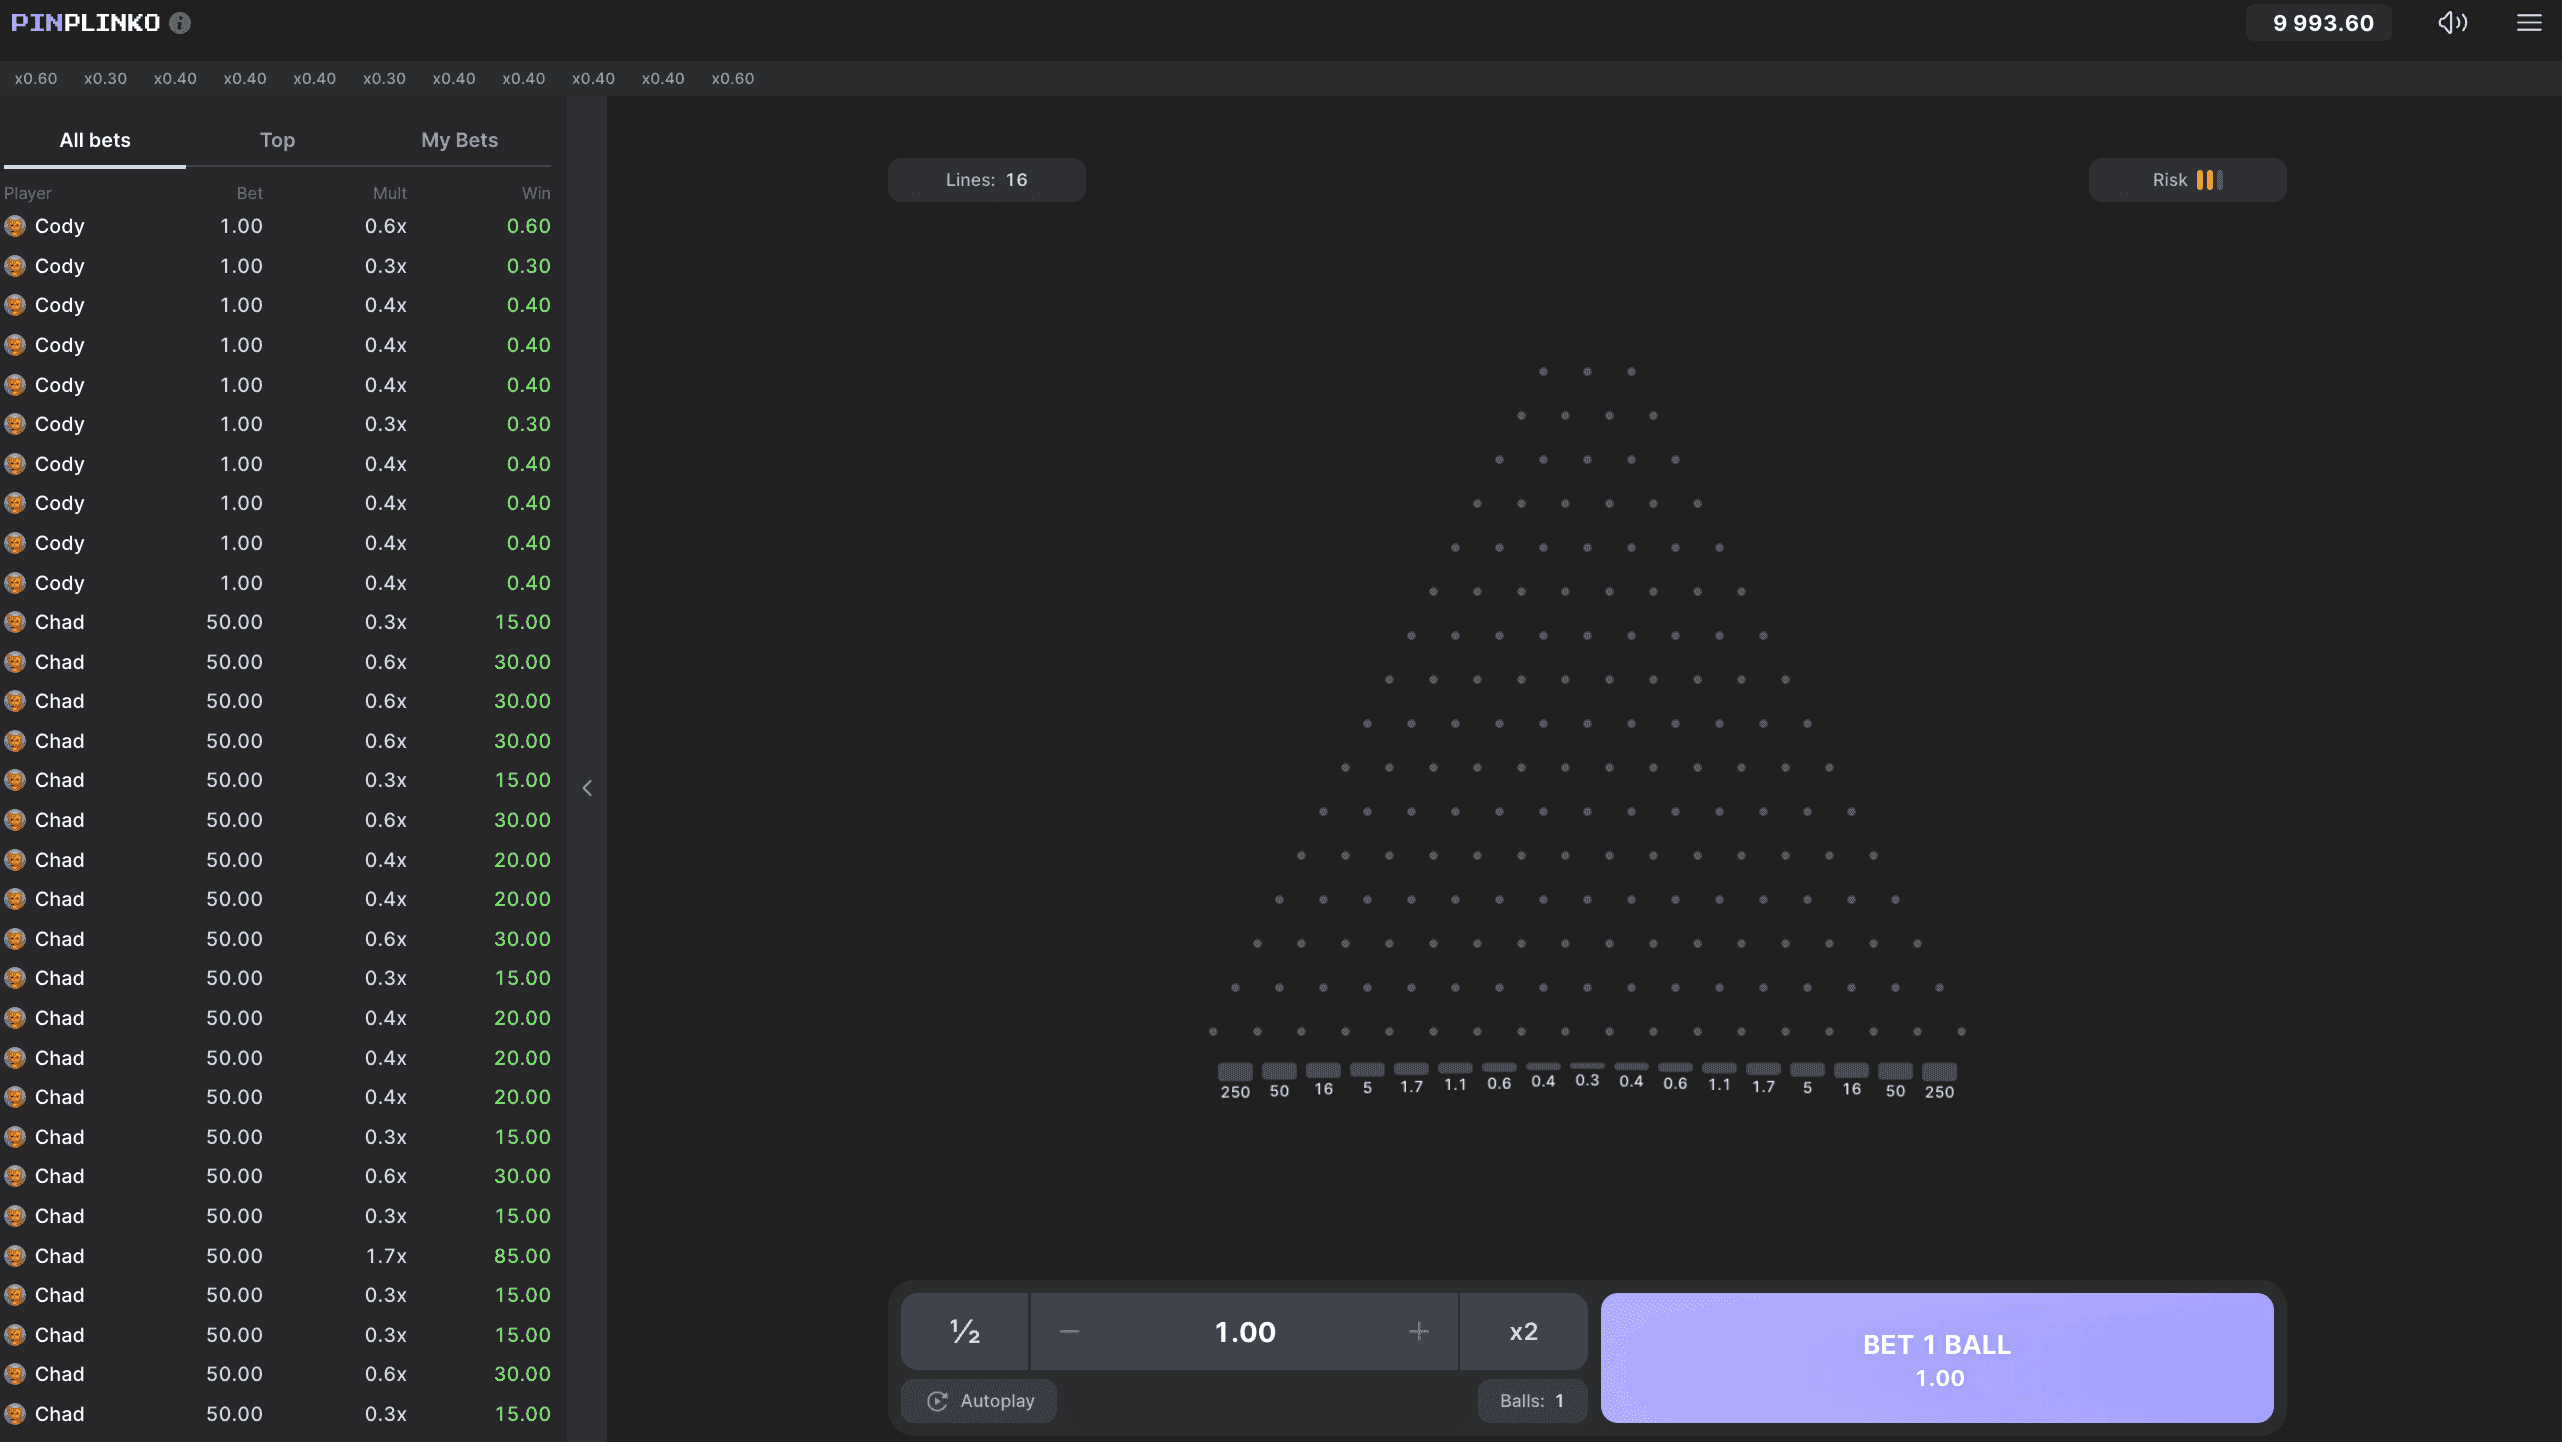Screen dimensions: 2562x1442
Task: Switch to the My Bets tab
Action: point(459,140)
